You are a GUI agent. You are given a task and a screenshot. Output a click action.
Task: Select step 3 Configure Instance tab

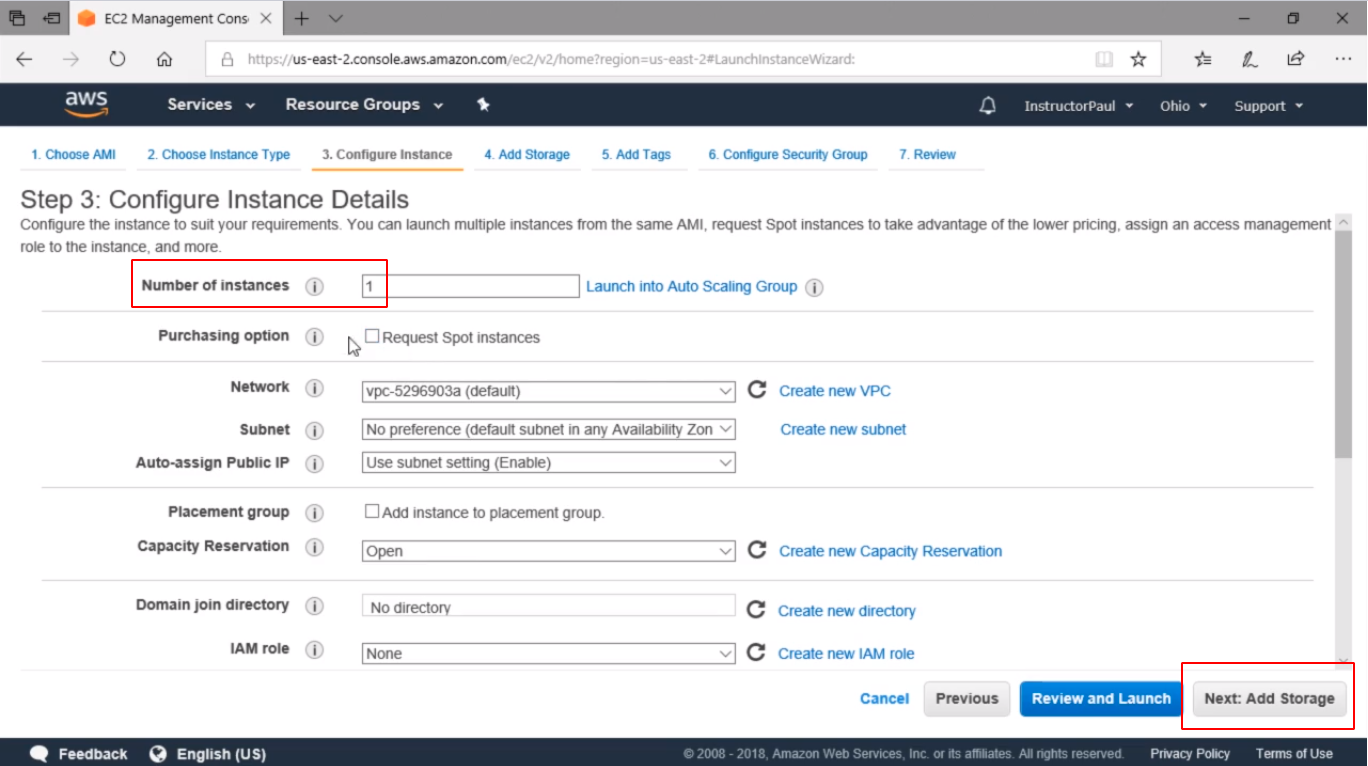(x=387, y=155)
